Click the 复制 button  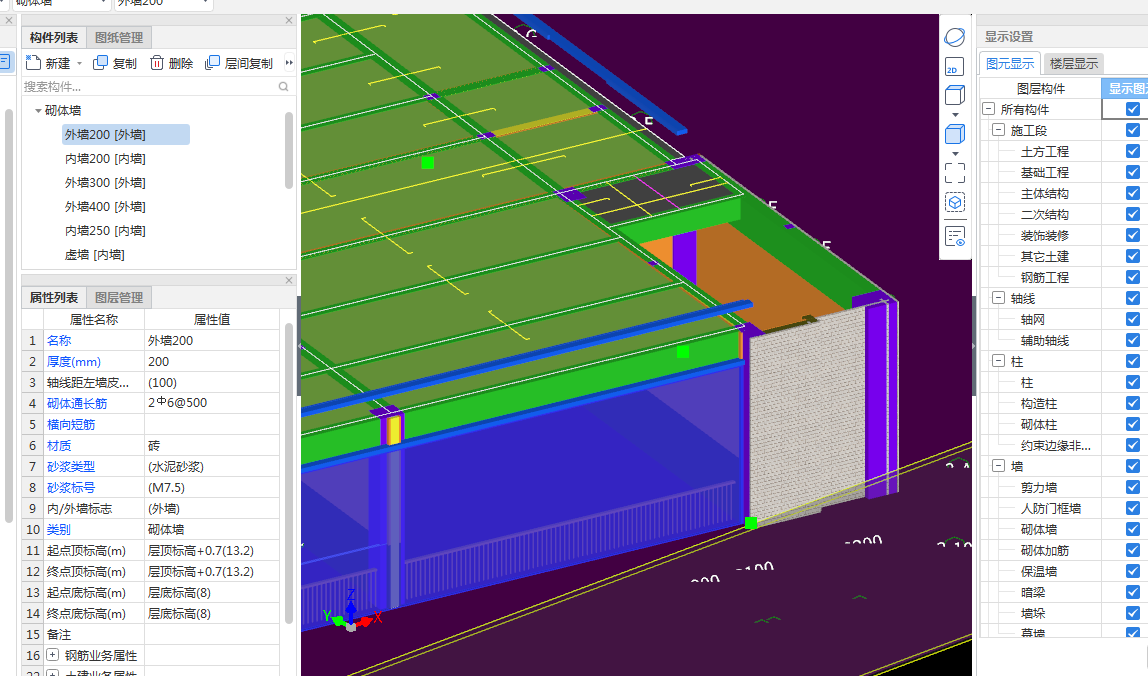(x=115, y=64)
